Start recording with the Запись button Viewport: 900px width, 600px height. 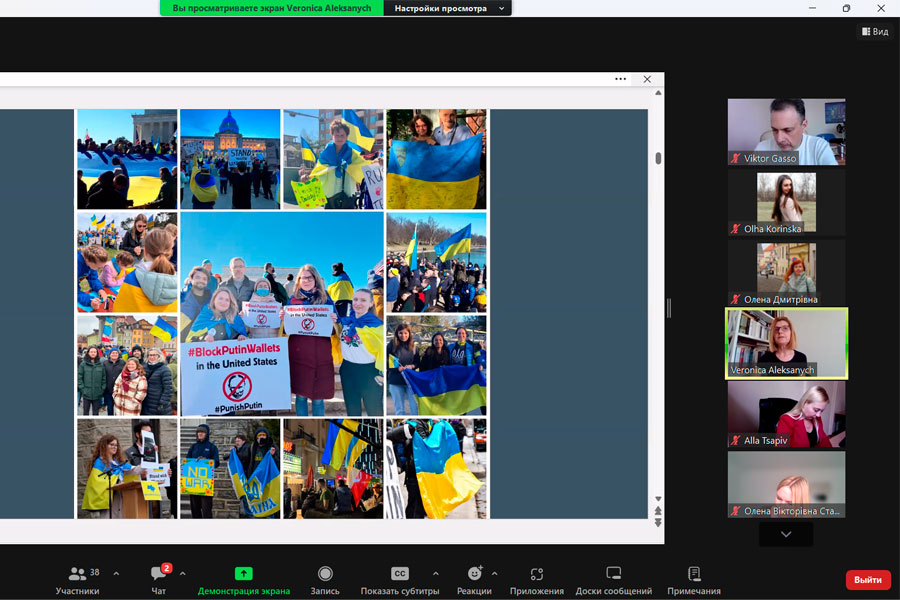click(x=325, y=580)
